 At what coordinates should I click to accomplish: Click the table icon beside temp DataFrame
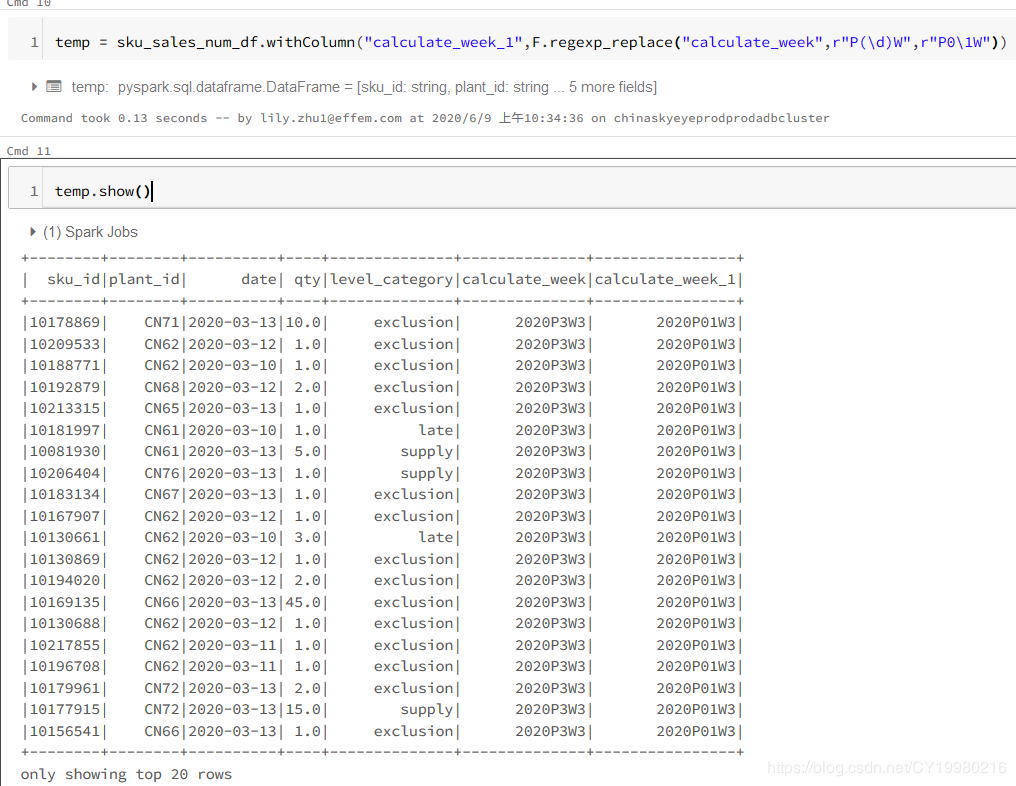point(54,87)
